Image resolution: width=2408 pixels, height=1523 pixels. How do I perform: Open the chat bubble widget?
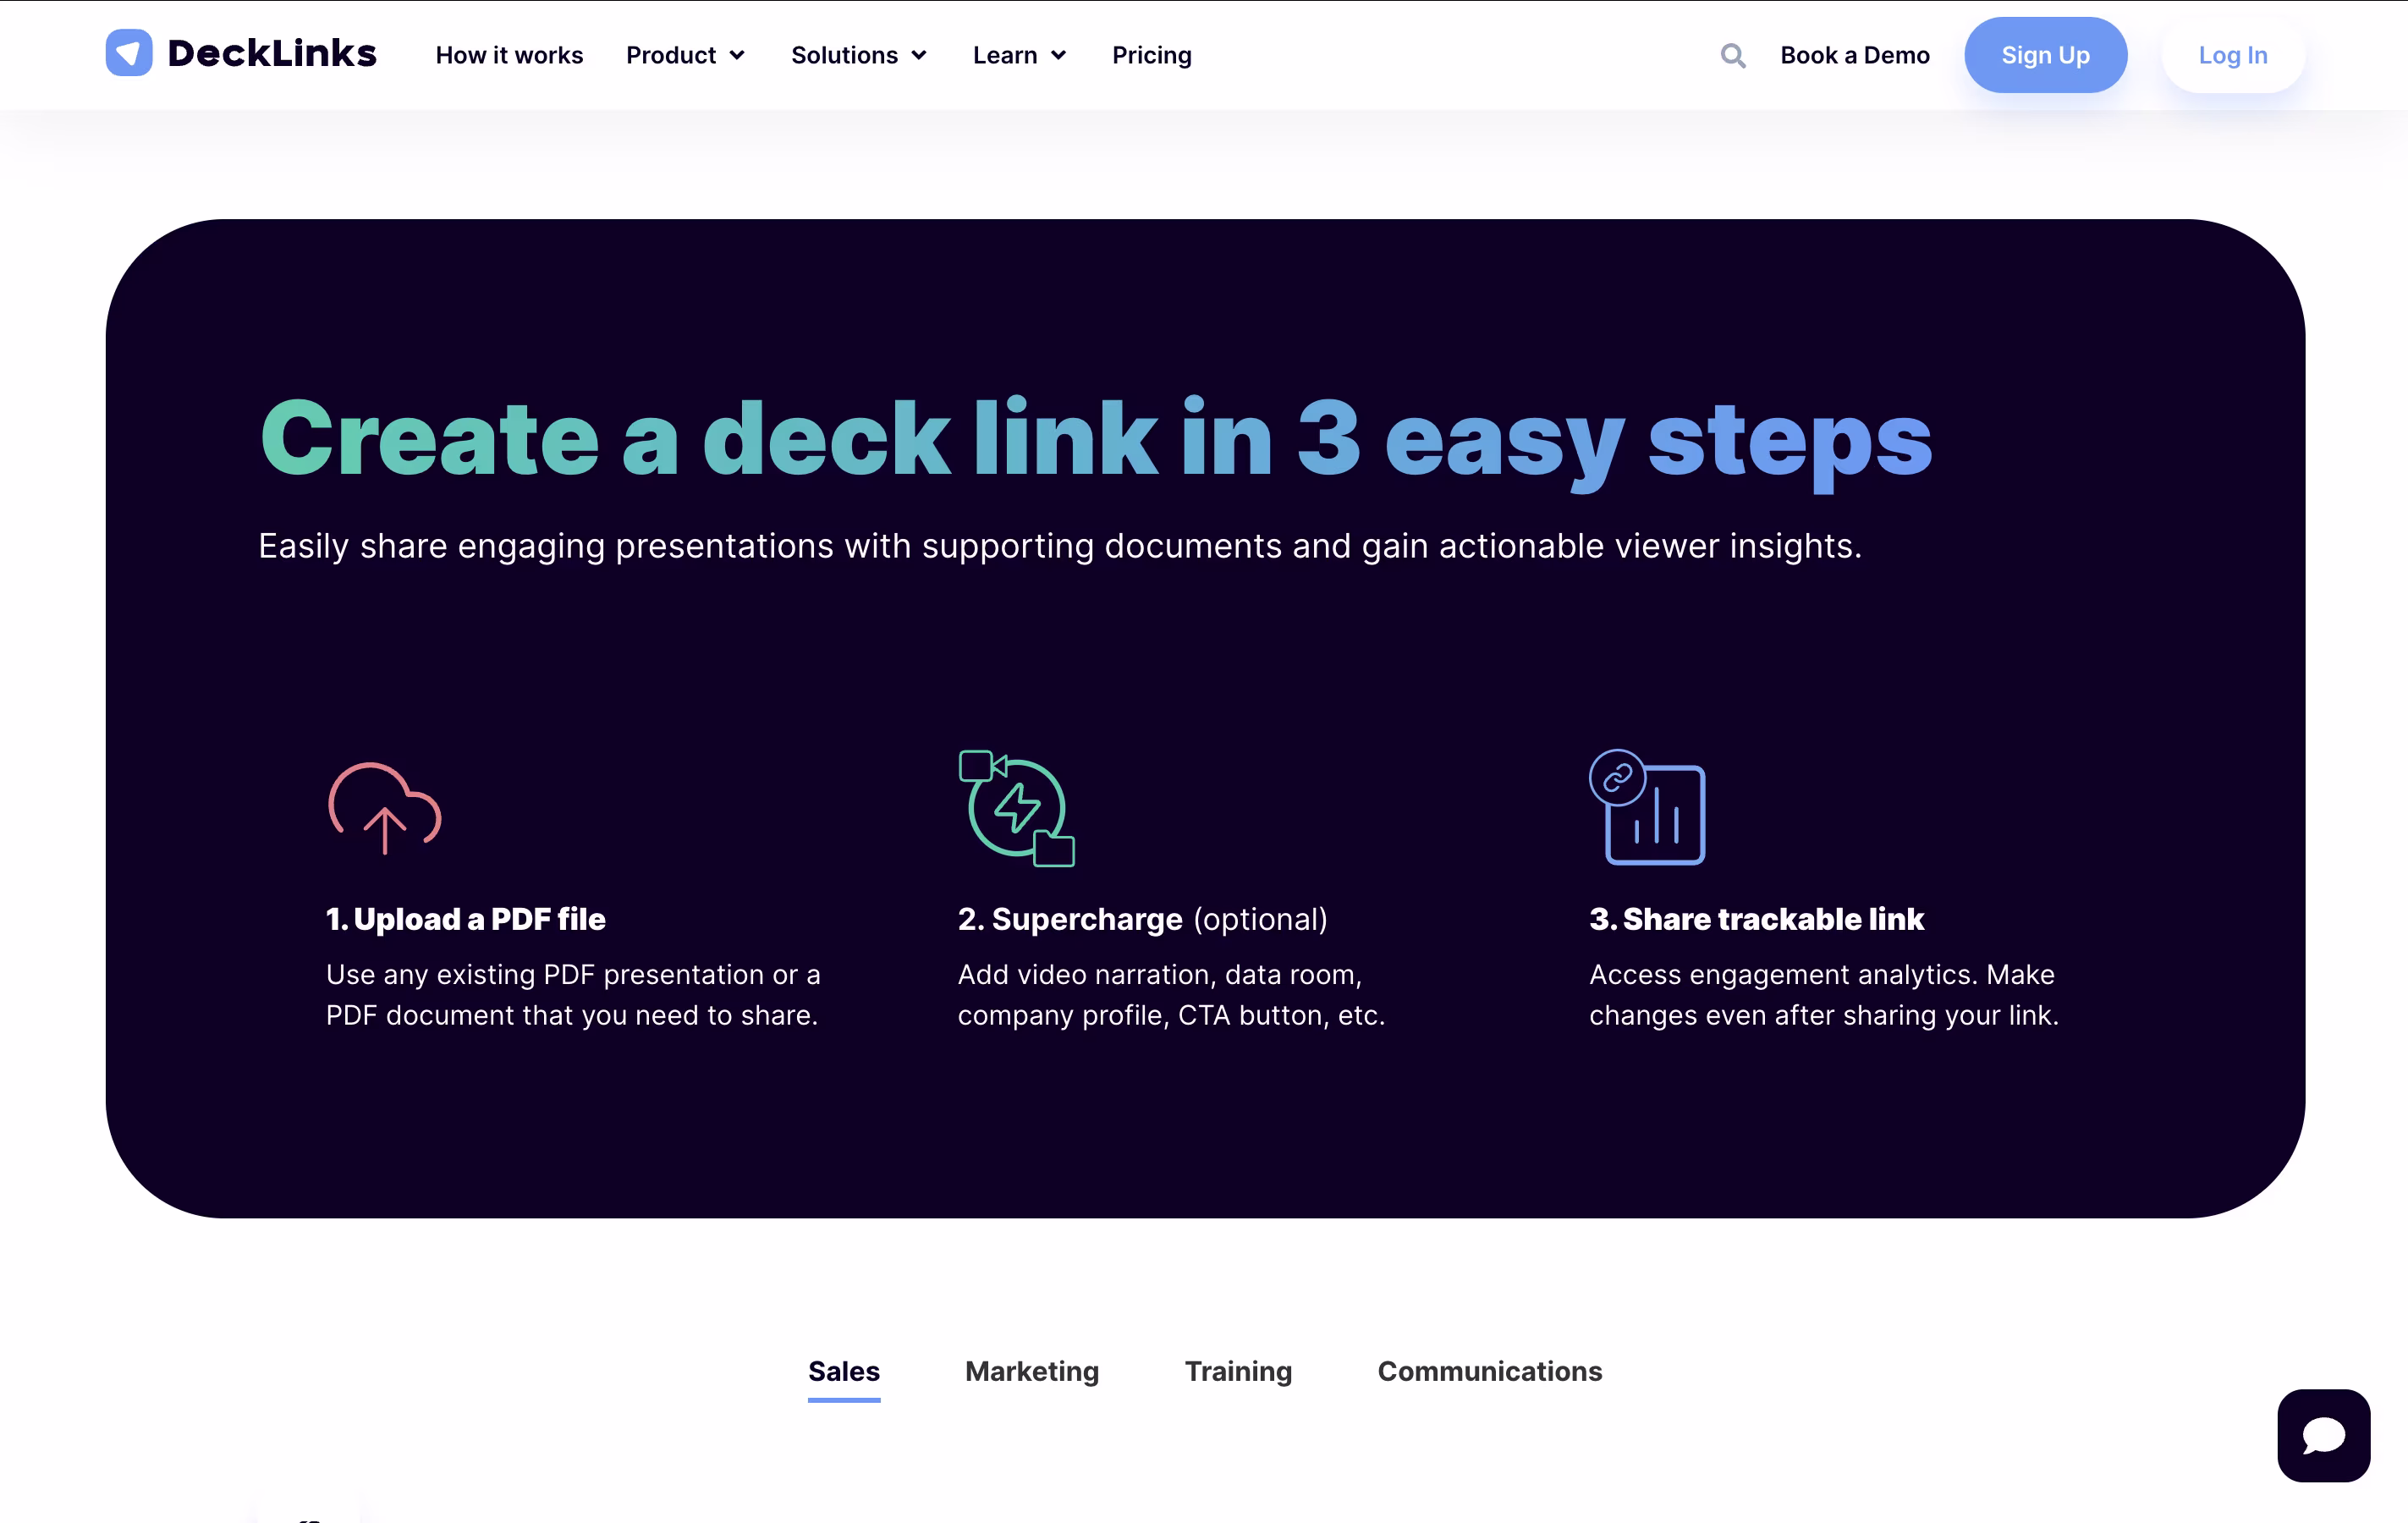click(x=2323, y=1435)
